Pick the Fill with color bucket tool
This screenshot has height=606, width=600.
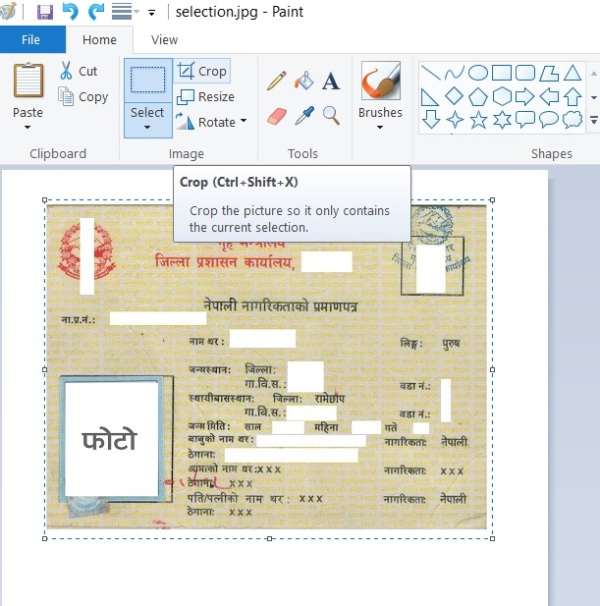pos(304,81)
